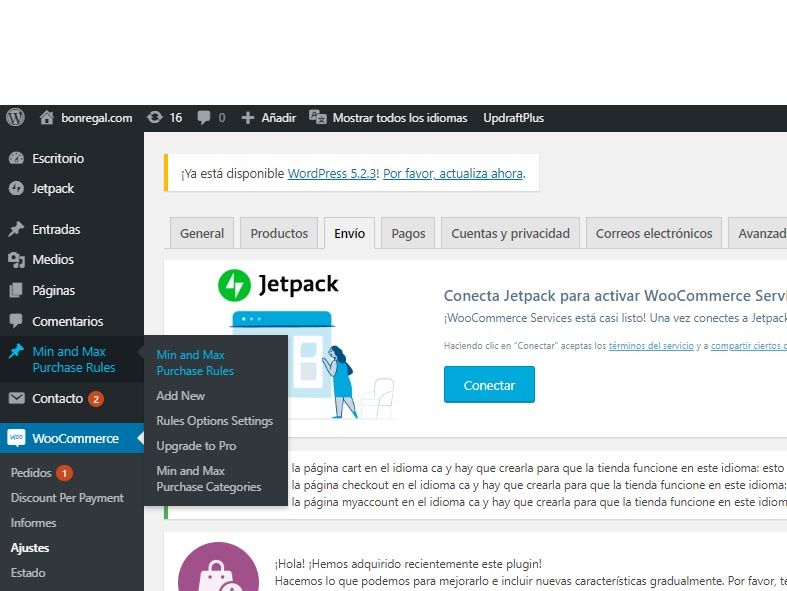The height and width of the screenshot is (591, 787).
Task: Open Páginas in the sidebar
Action: tap(53, 290)
